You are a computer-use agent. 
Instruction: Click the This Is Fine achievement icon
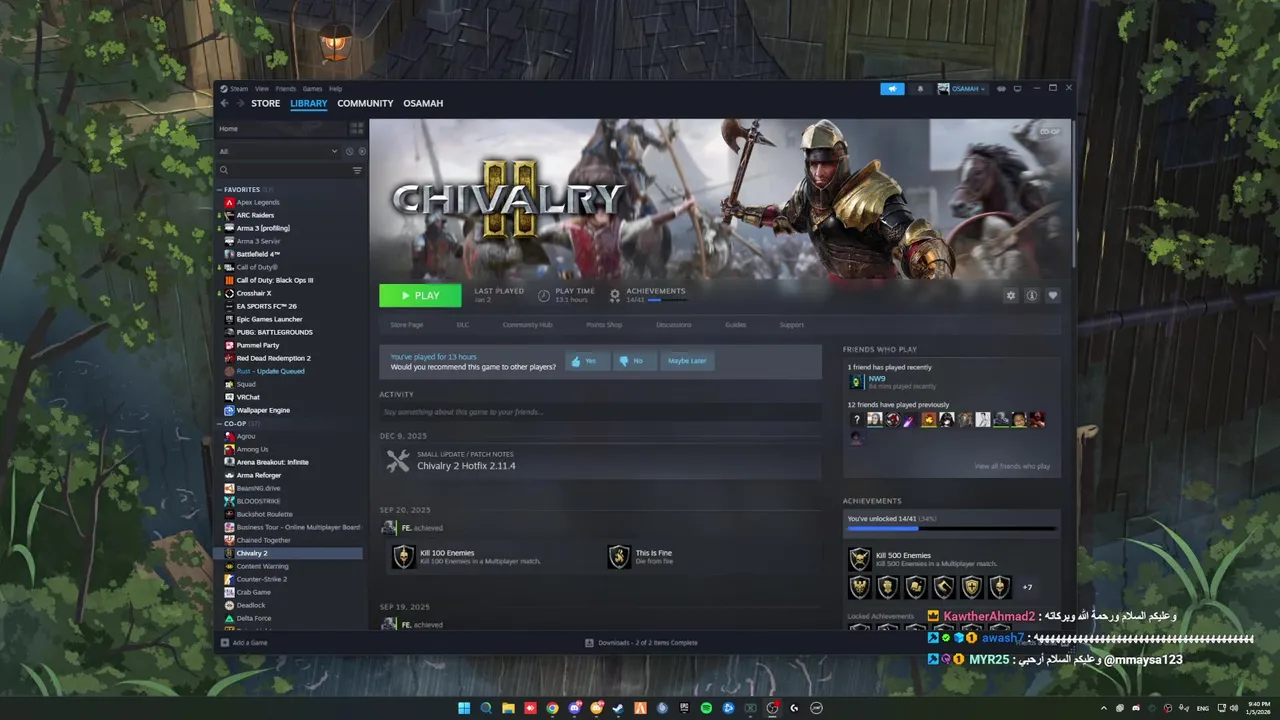tap(619, 557)
